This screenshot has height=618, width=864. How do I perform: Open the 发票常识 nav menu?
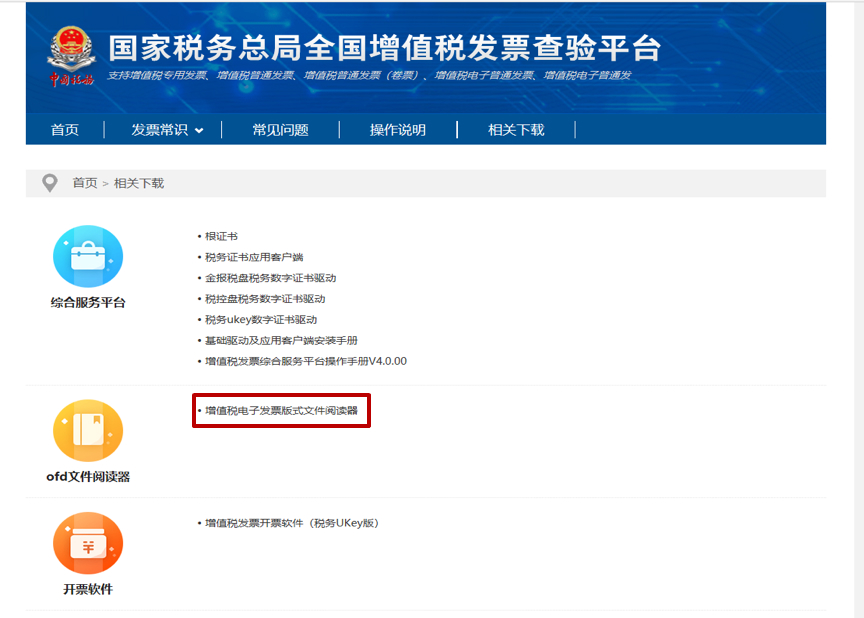click(160, 130)
